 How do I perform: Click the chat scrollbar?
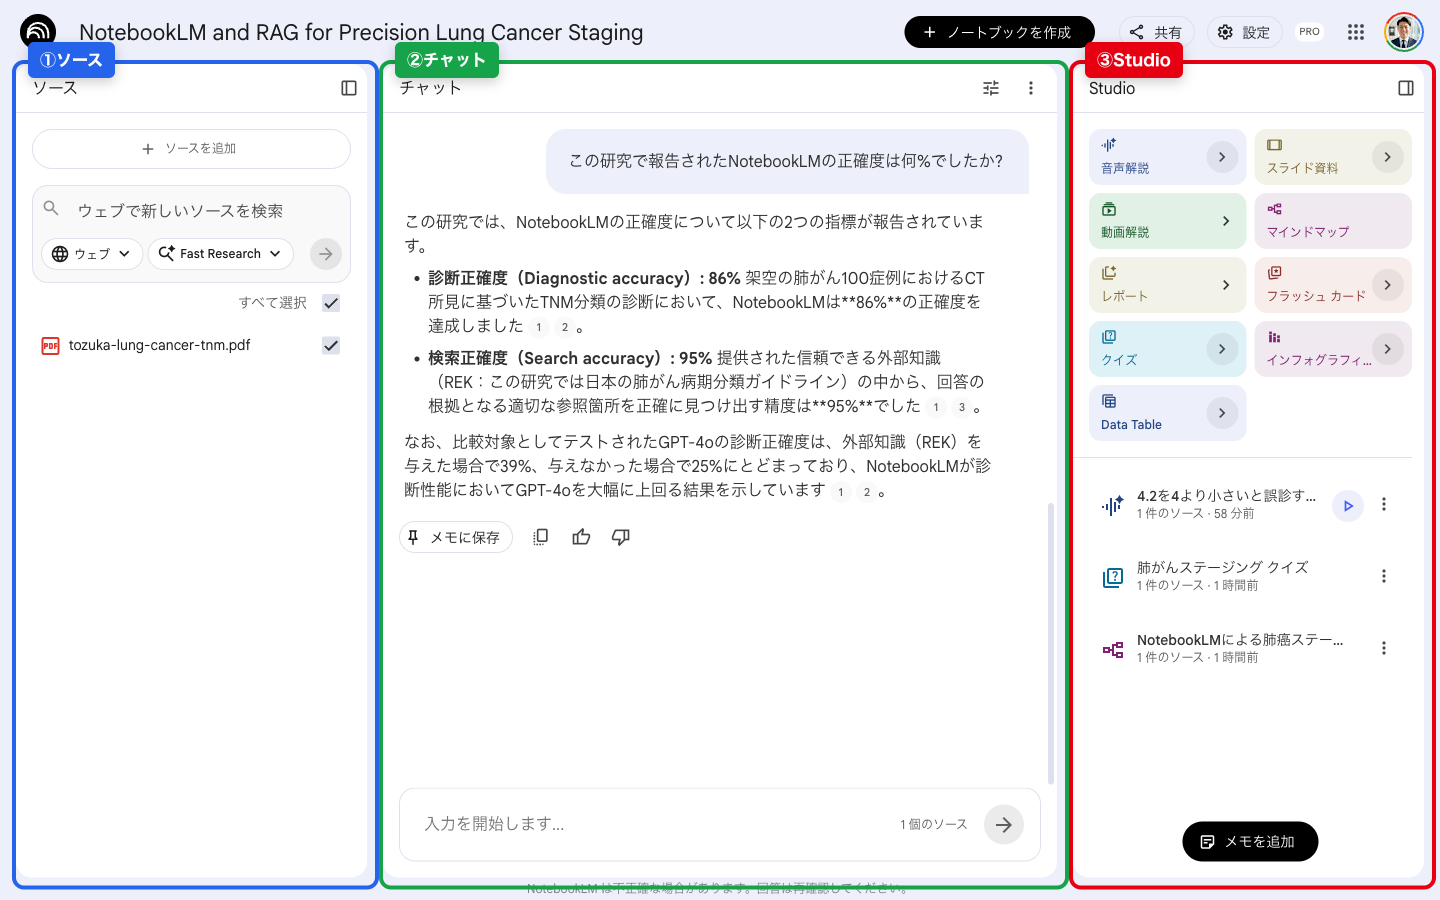[1050, 644]
